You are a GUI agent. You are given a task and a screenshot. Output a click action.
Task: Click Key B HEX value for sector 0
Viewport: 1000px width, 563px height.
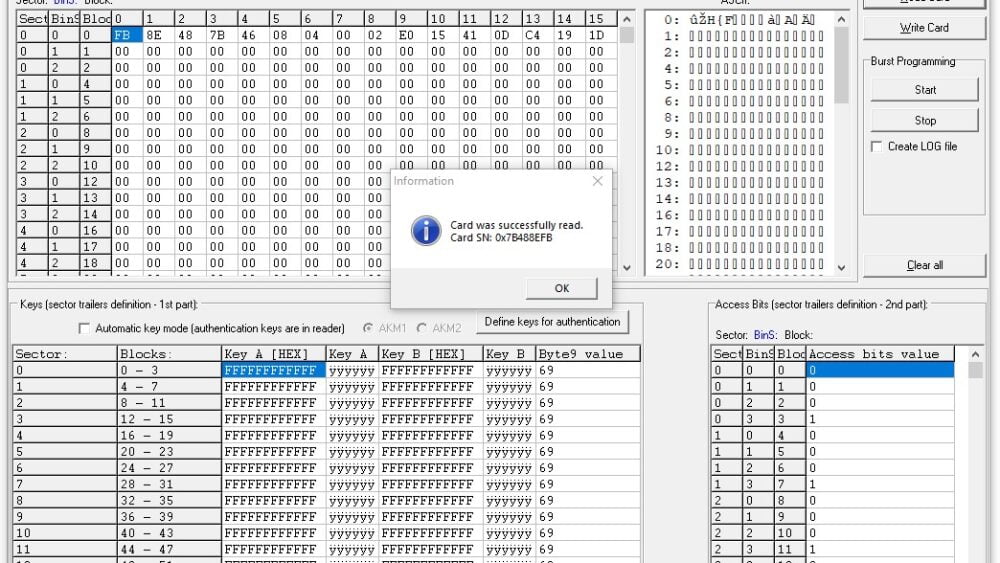pyautogui.click(x=430, y=370)
